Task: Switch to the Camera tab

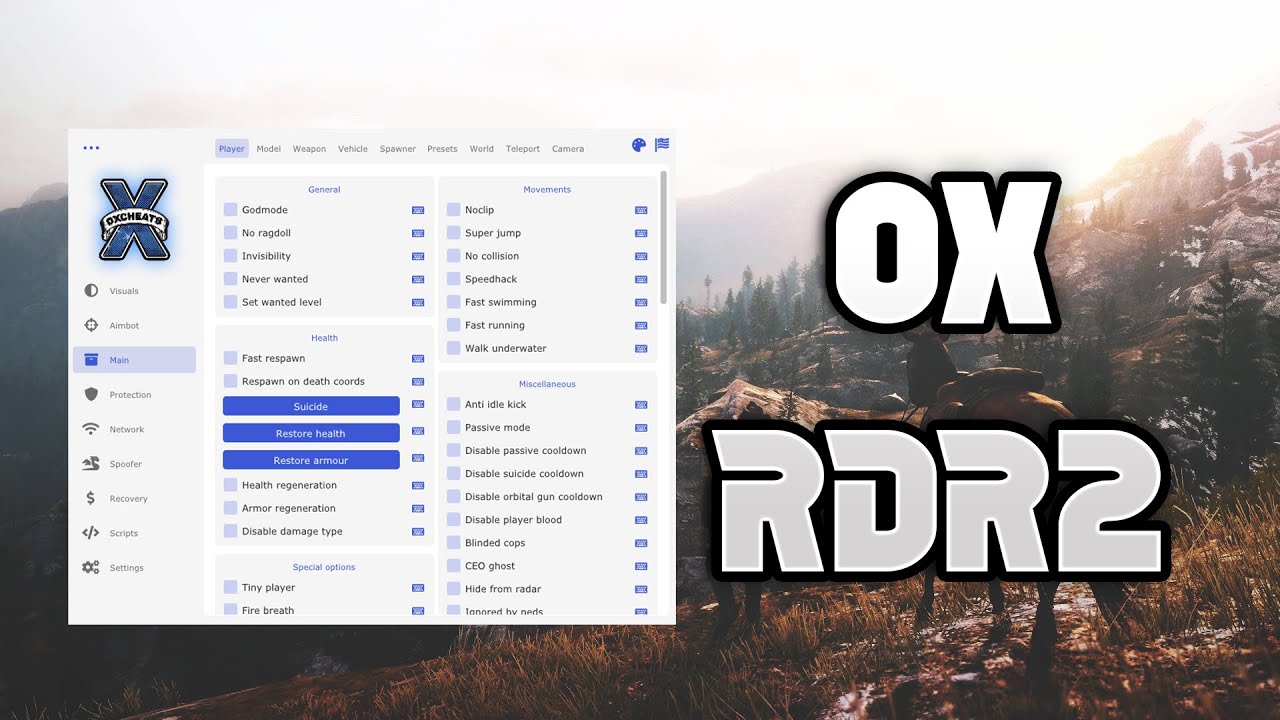Action: [x=568, y=149]
